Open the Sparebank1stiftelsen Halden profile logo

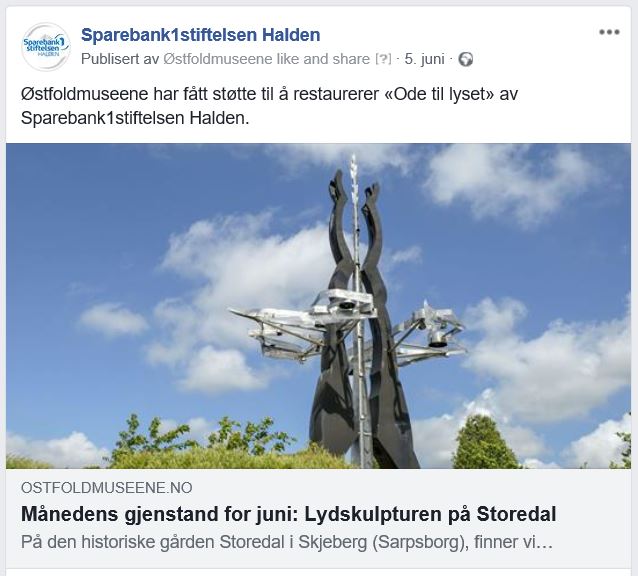click(x=46, y=47)
